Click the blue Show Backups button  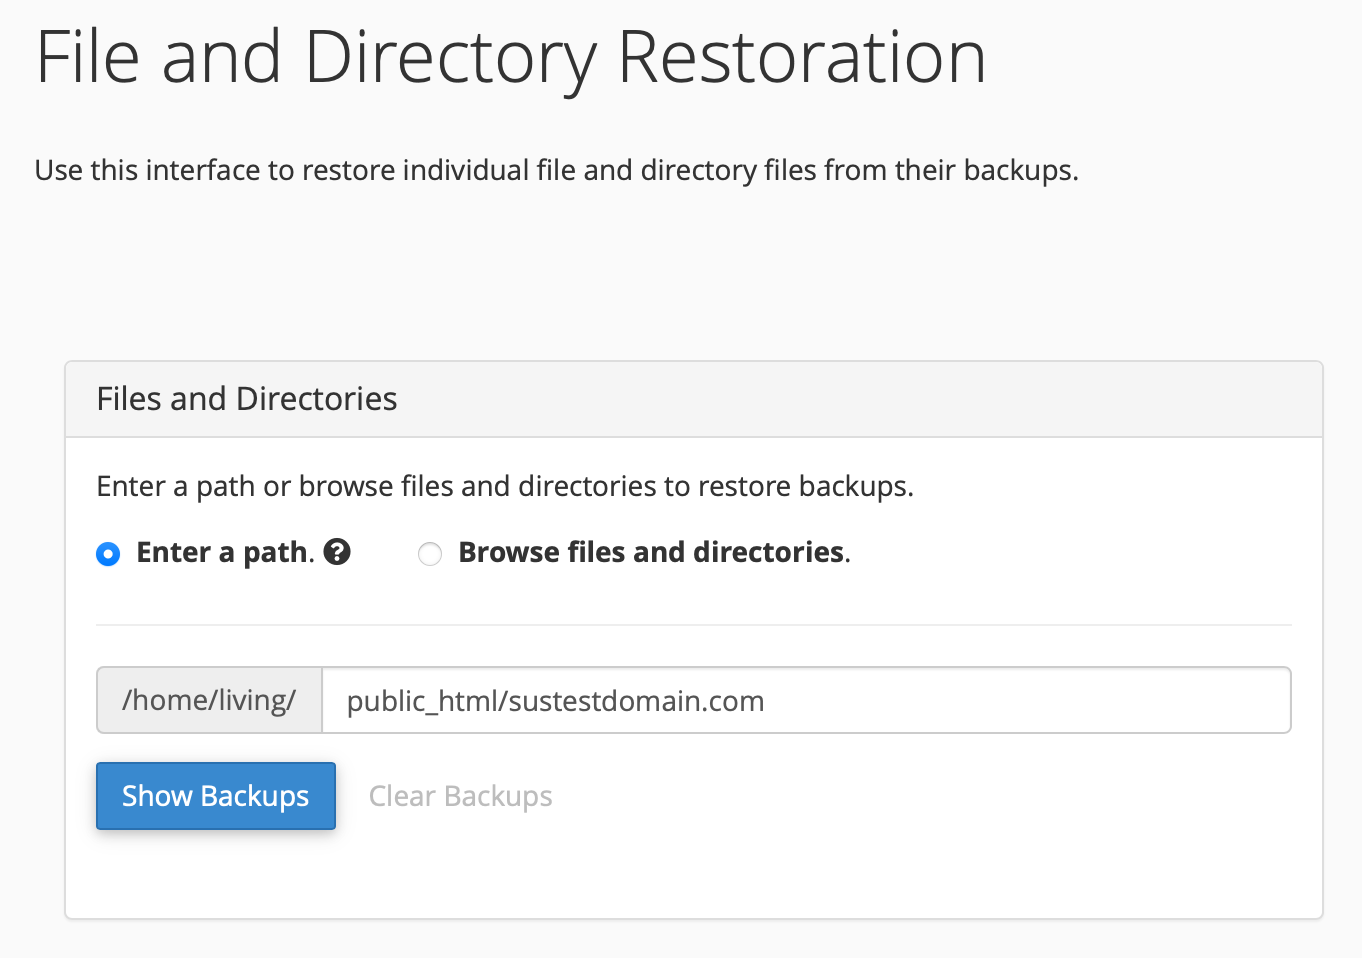click(x=216, y=796)
